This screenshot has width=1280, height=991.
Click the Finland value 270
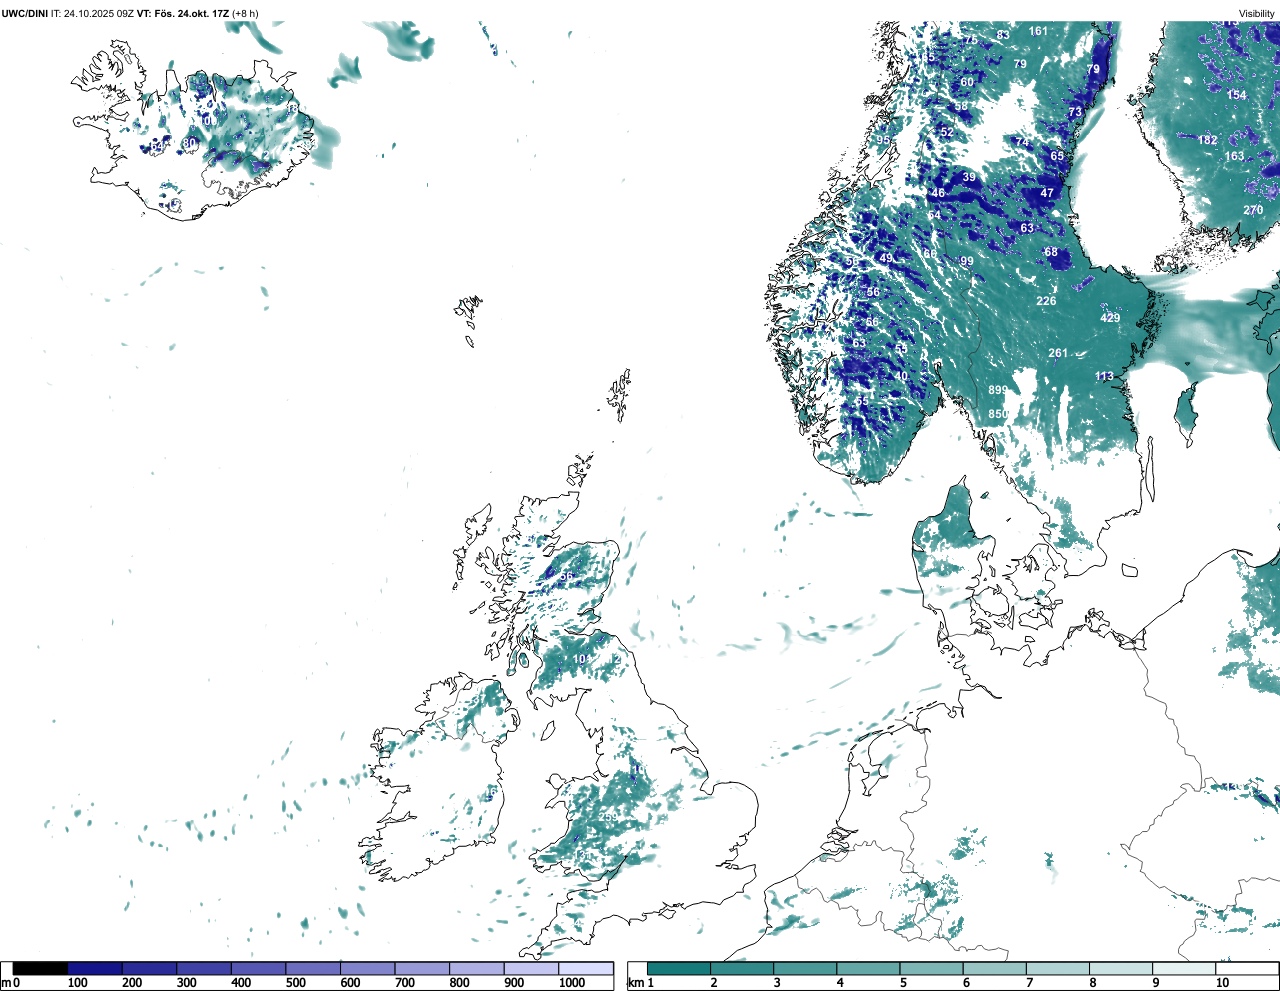pos(1253,211)
